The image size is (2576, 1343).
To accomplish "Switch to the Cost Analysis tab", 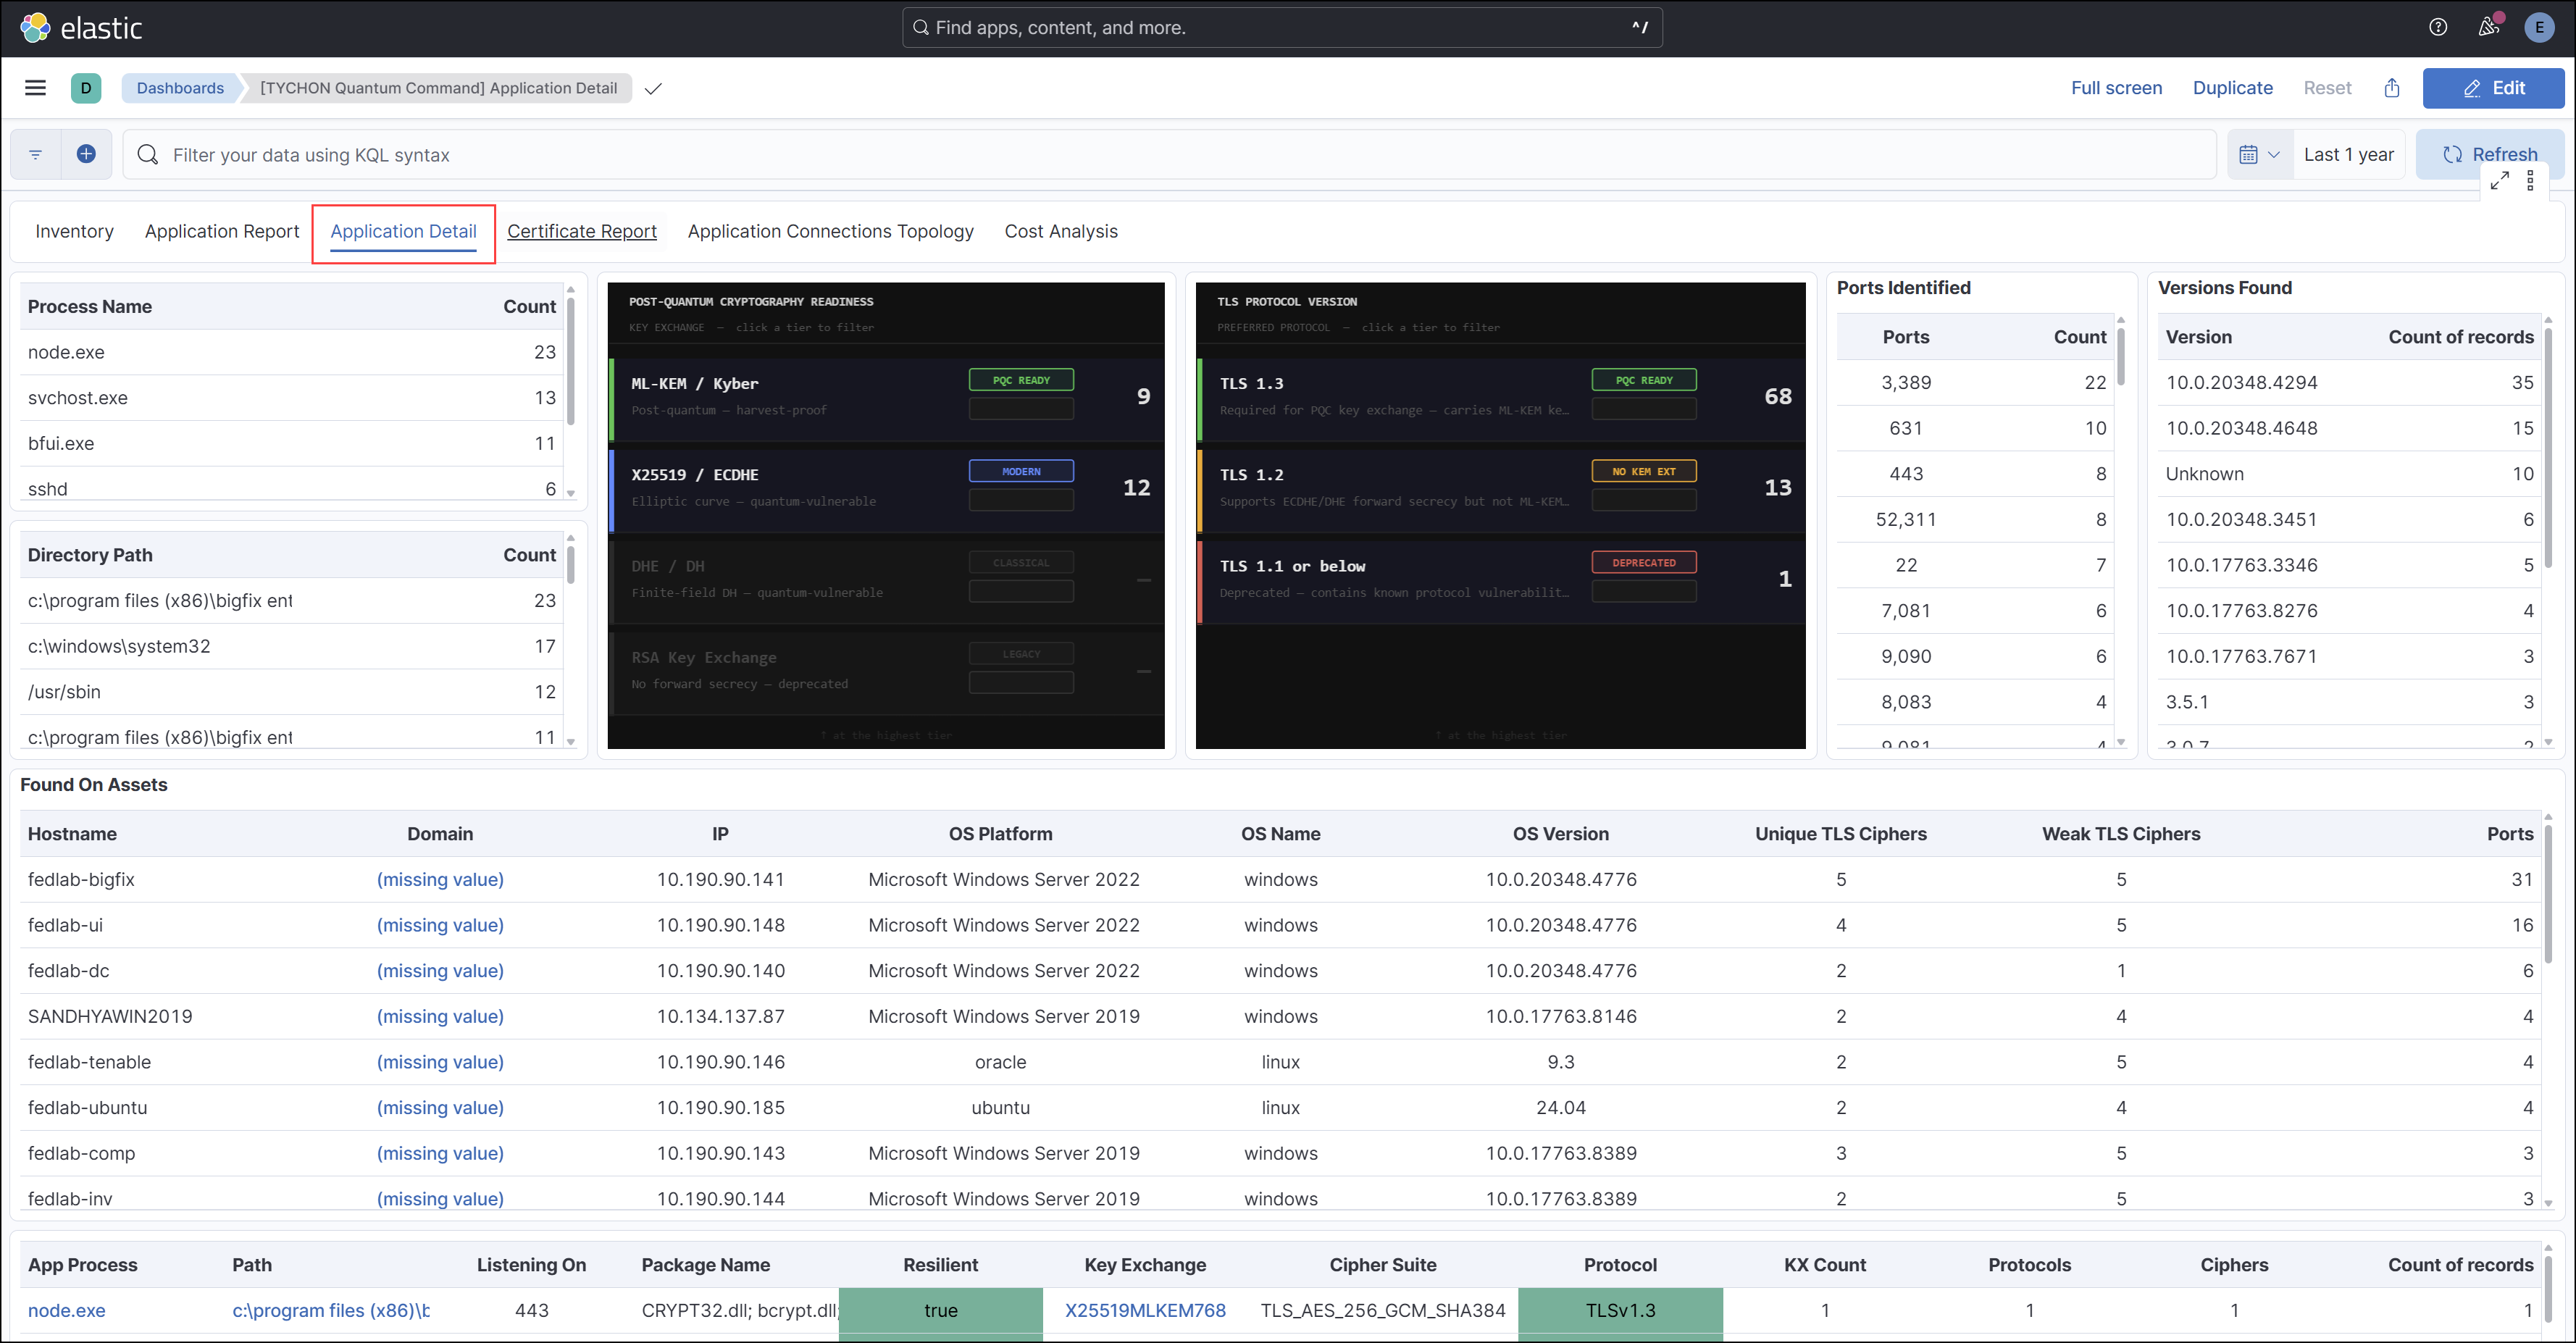I will click(1061, 232).
